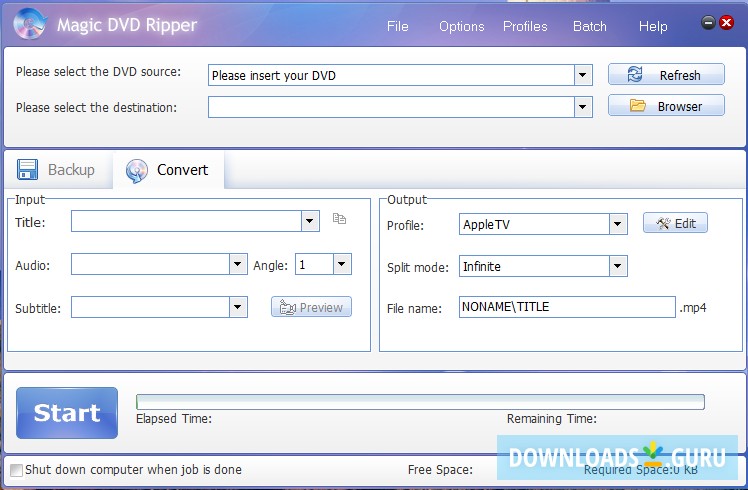Close the Magic DVD Ripper window
Image resolution: width=748 pixels, height=490 pixels.
tap(727, 22)
